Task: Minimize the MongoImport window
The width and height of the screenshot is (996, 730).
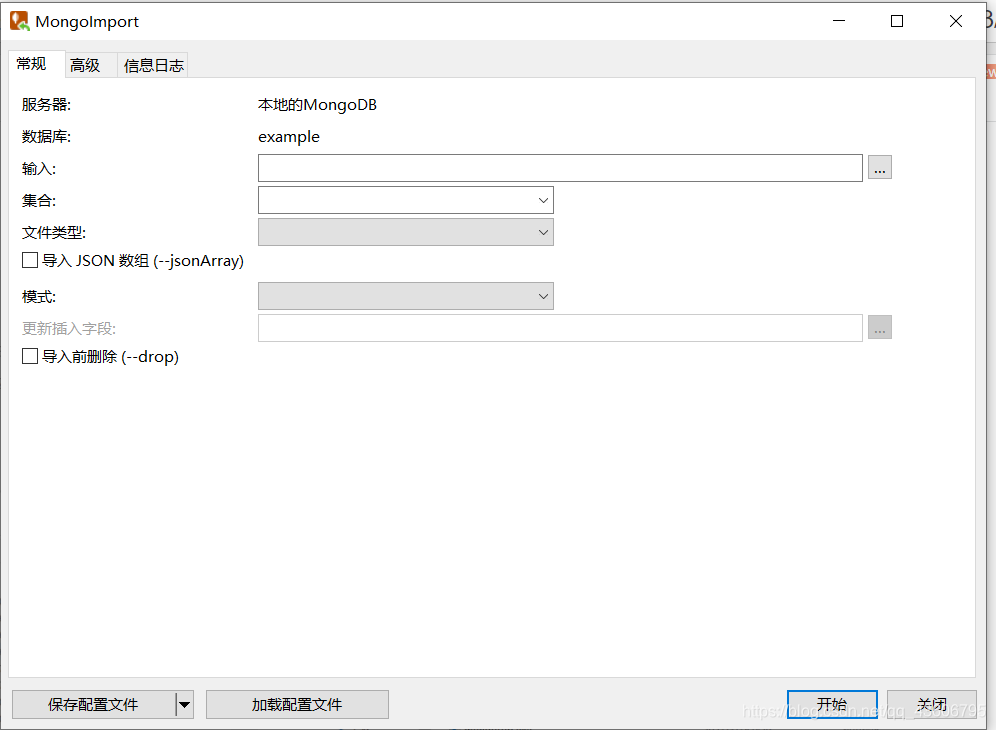Action: [838, 20]
